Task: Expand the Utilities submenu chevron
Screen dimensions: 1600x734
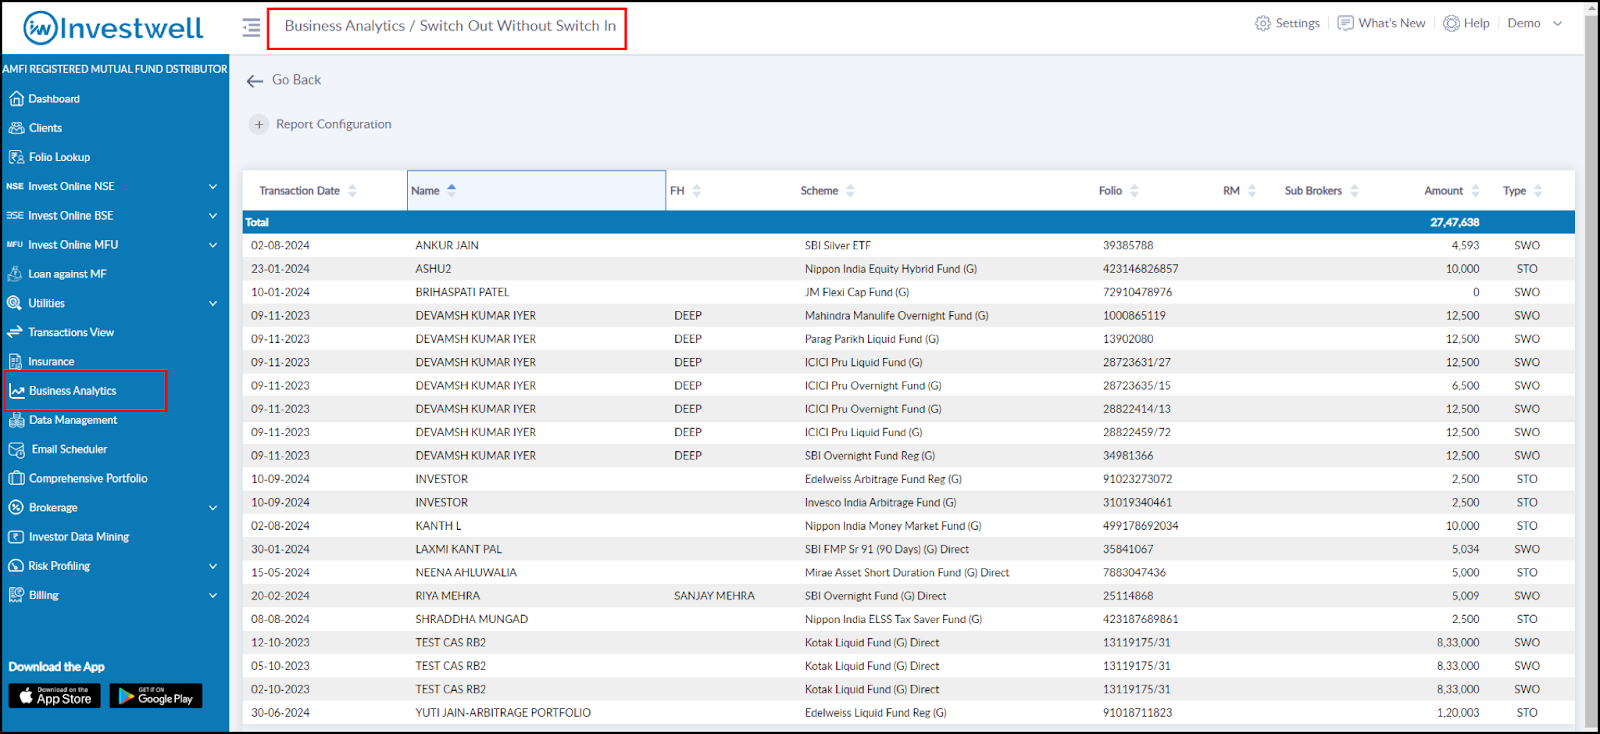Action: pyautogui.click(x=213, y=303)
